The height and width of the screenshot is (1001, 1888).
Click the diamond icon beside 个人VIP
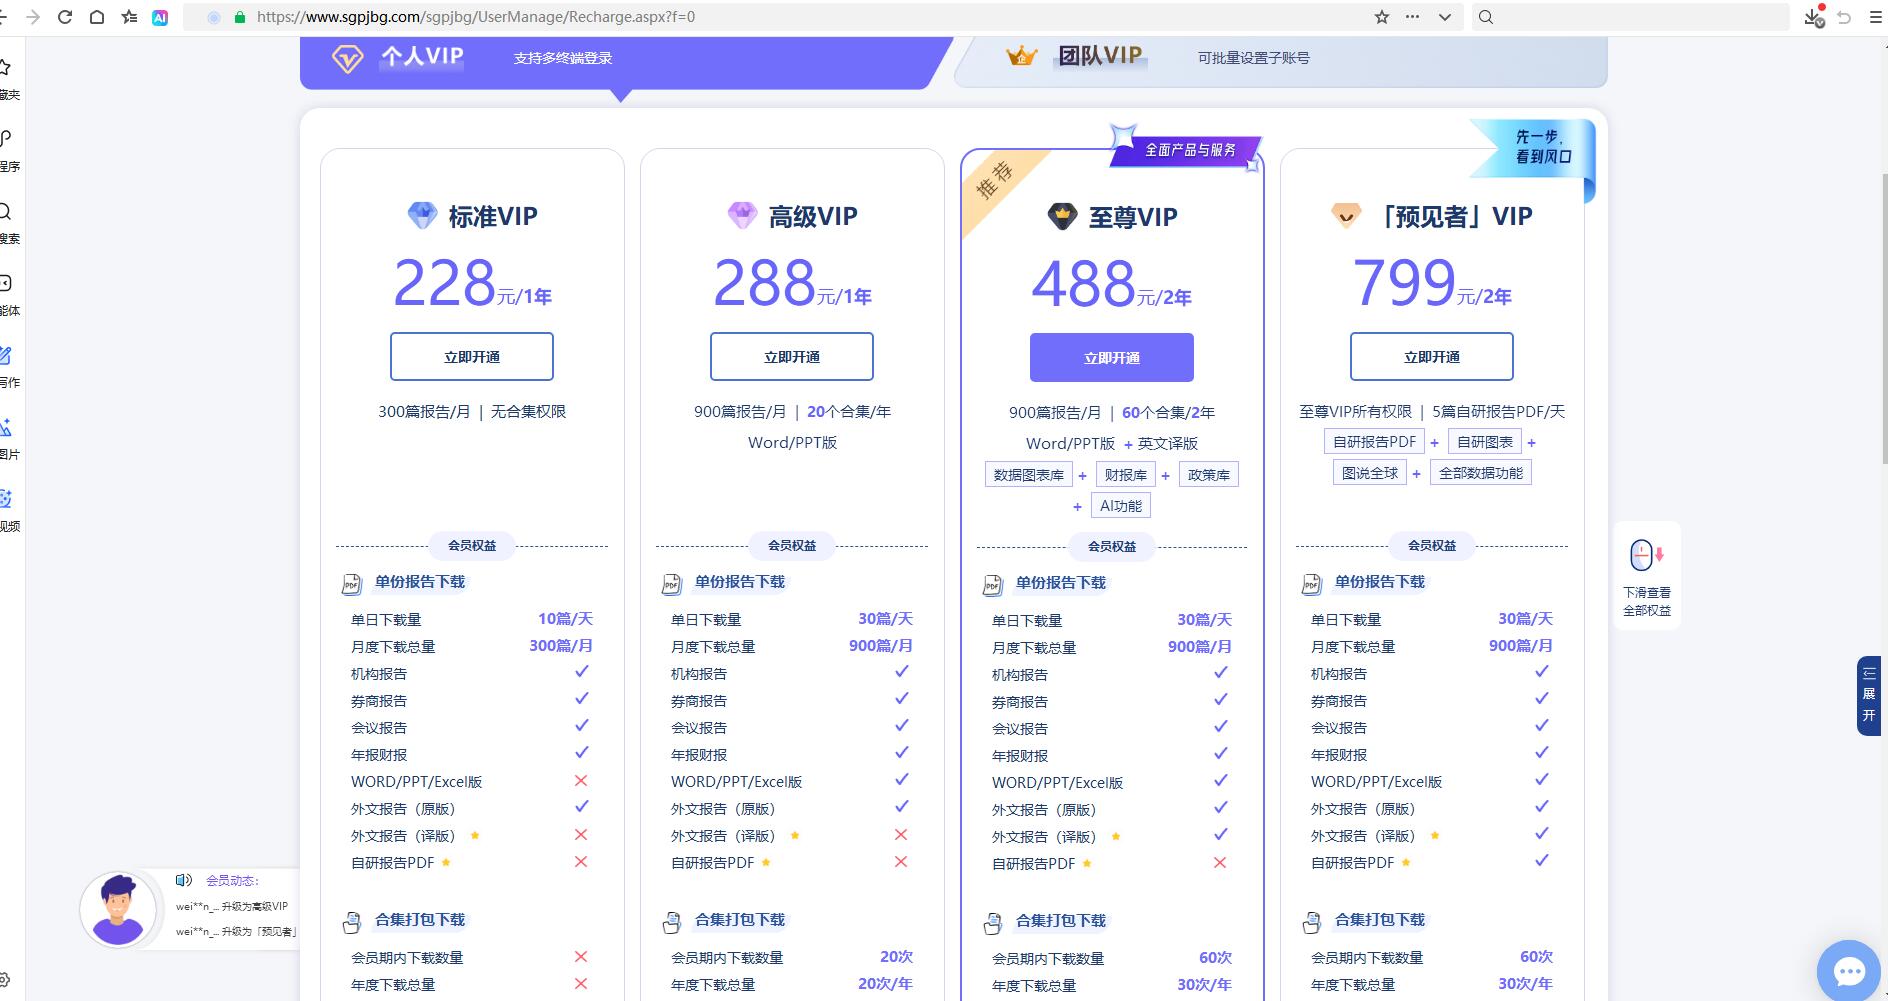[x=347, y=58]
